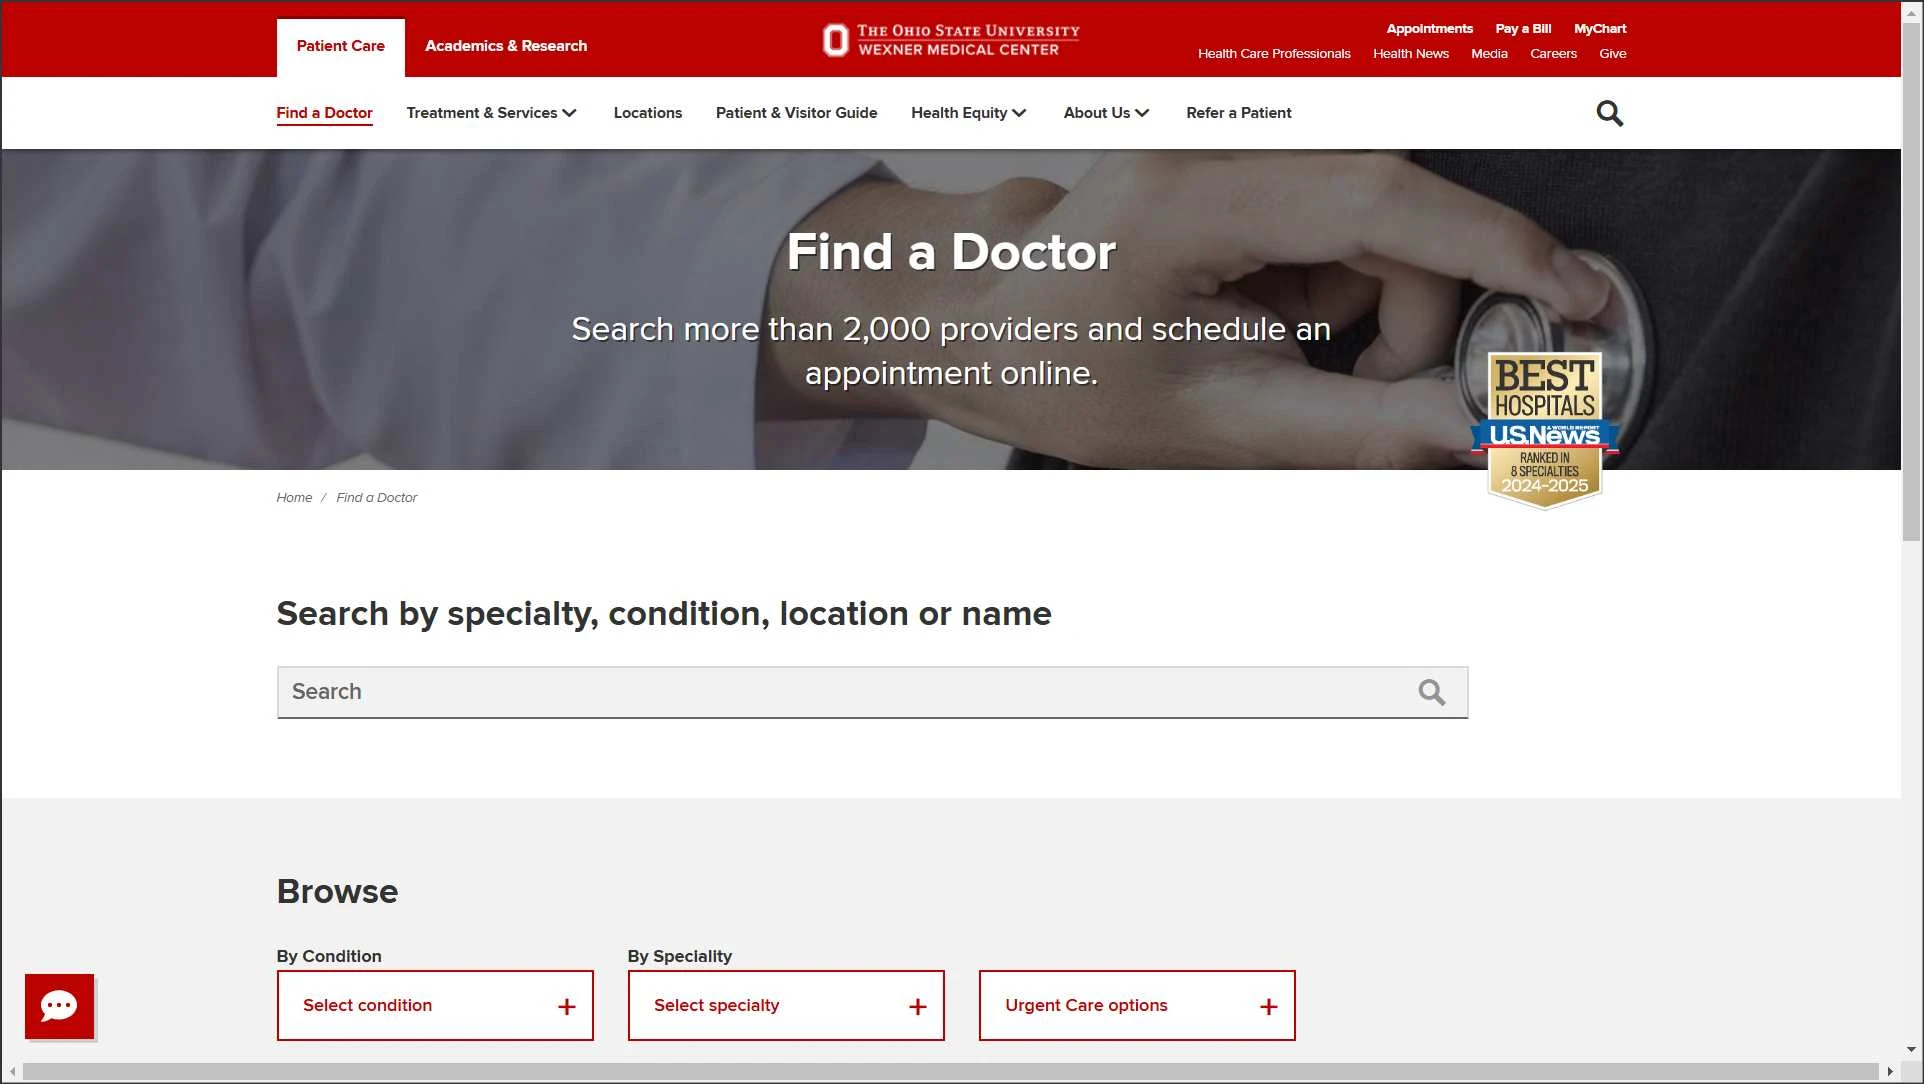The height and width of the screenshot is (1084, 1924).
Task: Click the Pay a Bill link
Action: point(1523,28)
